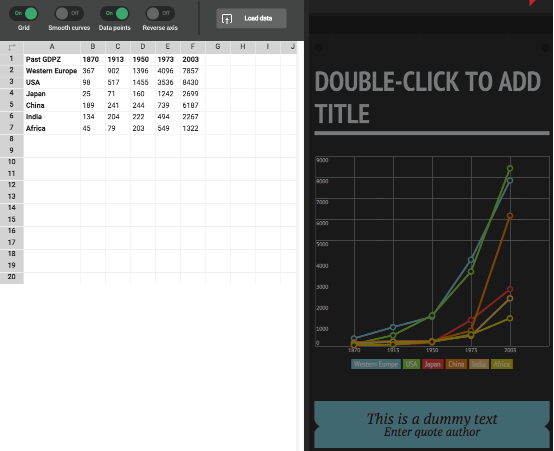Click the red corner ribbon icon
The height and width of the screenshot is (451, 554).
pos(533,2)
